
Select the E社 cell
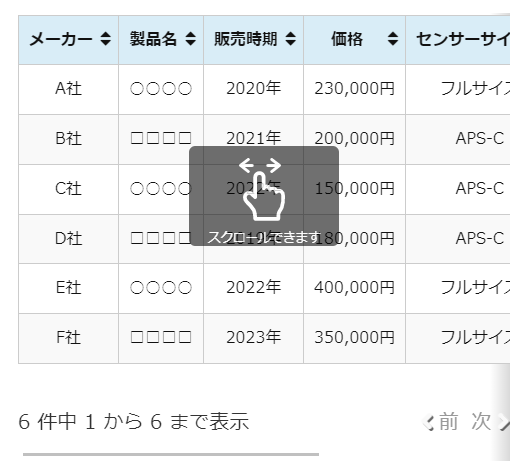tap(68, 288)
